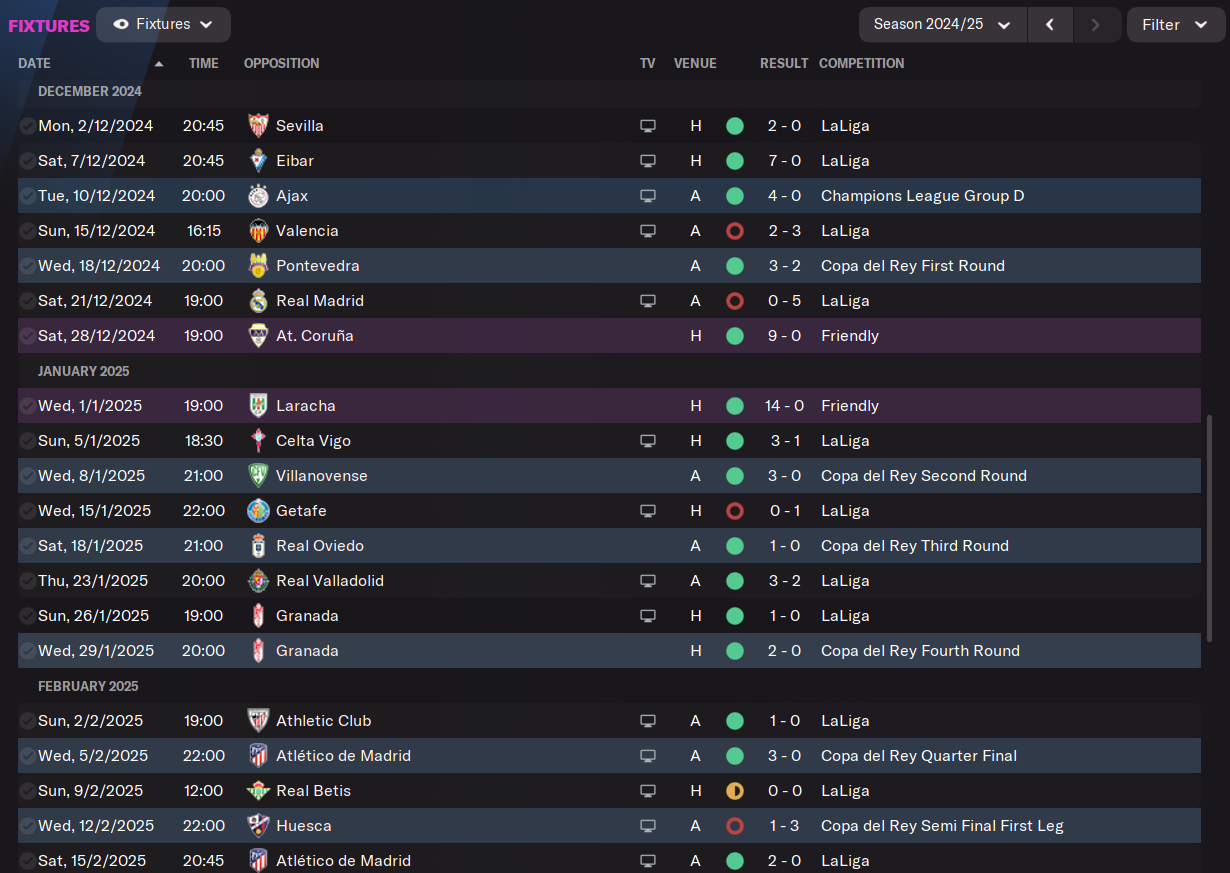This screenshot has height=873, width=1230.
Task: Sort fixtures by the Date column header
Action: tap(34, 63)
